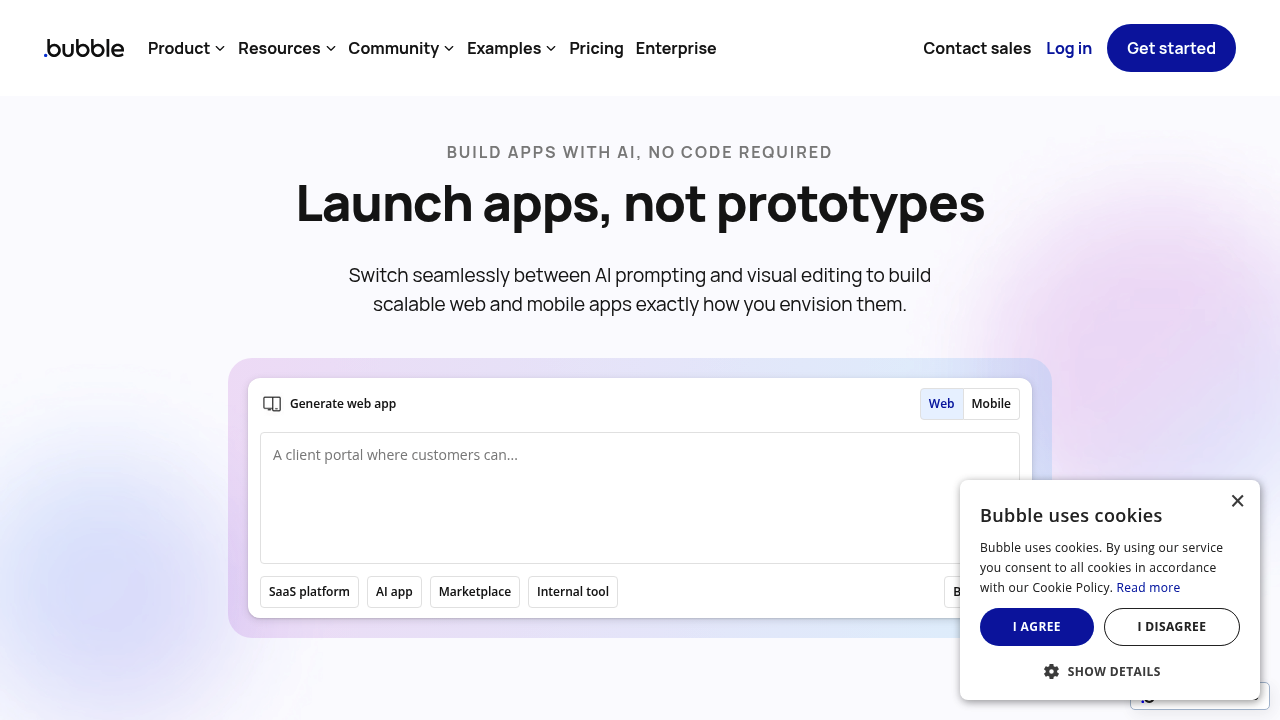1280x720 pixels.
Task: Switch to the Mobile toggle option
Action: (x=991, y=404)
